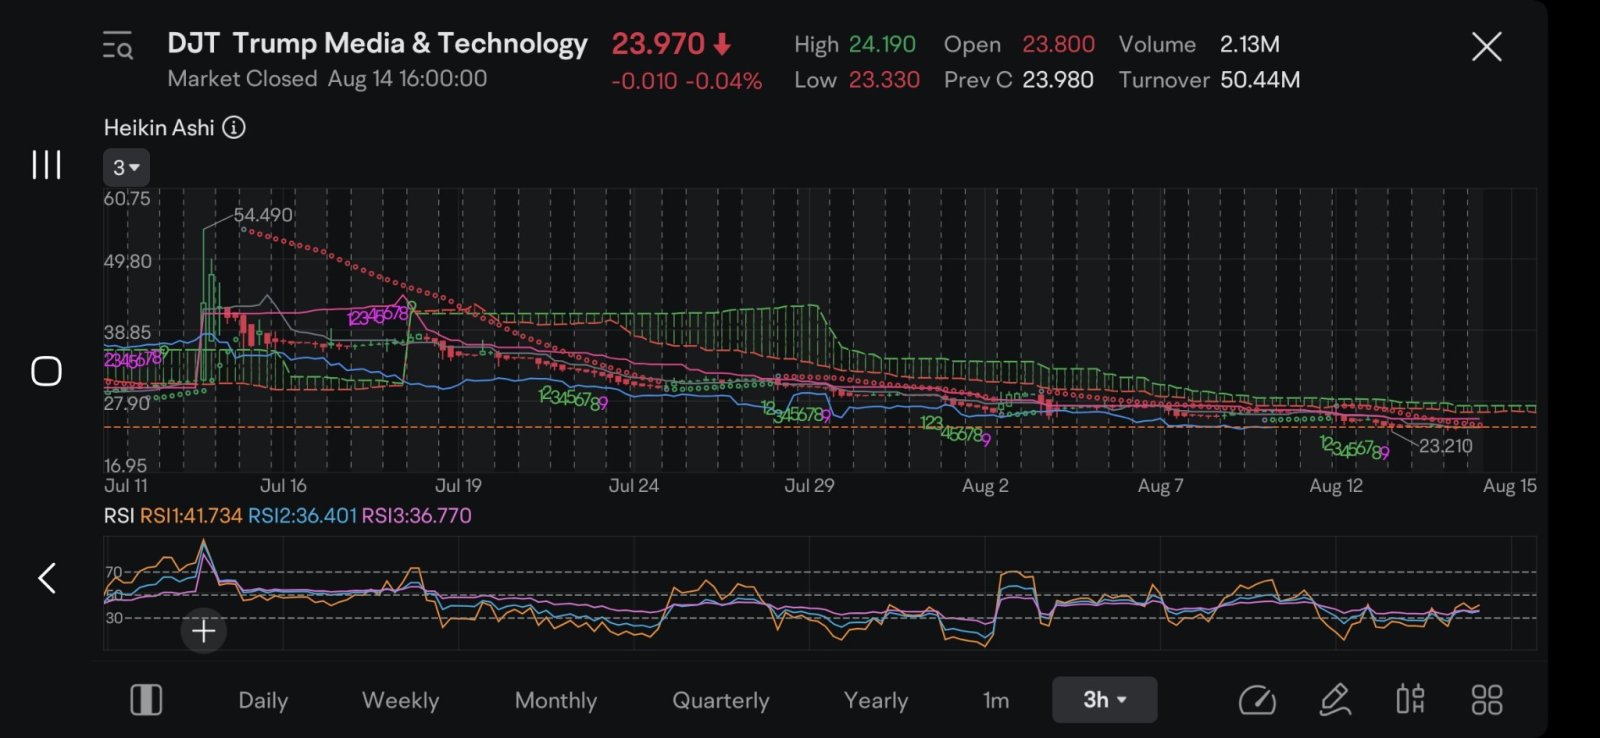Tap the RSI1:41.734 value label

(191, 516)
